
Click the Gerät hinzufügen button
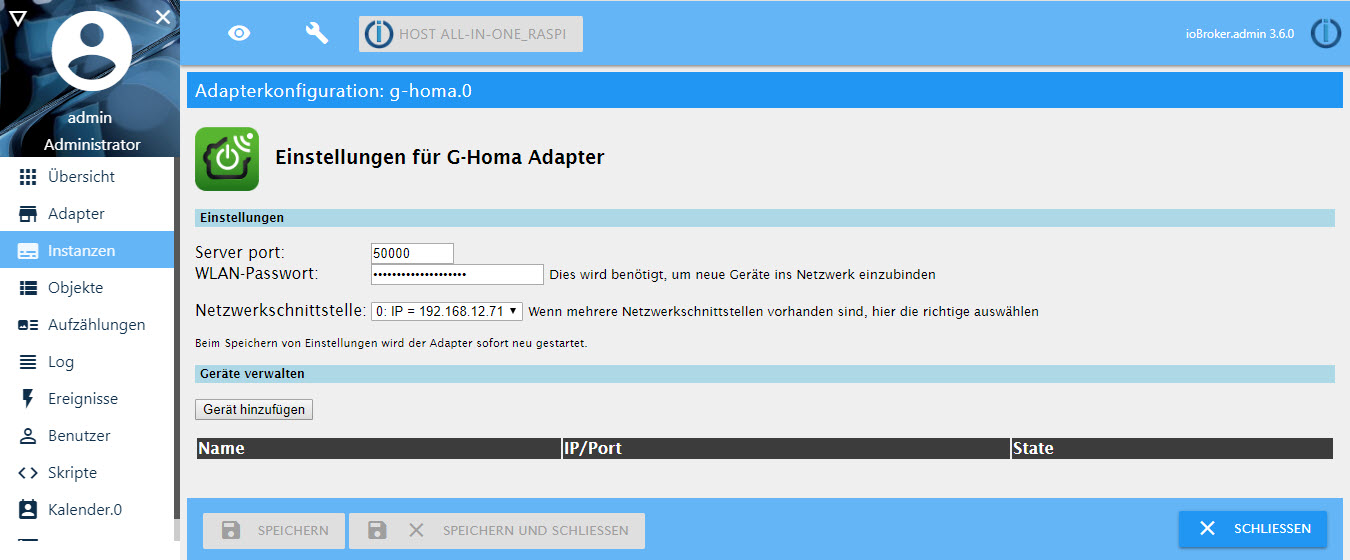pyautogui.click(x=254, y=409)
